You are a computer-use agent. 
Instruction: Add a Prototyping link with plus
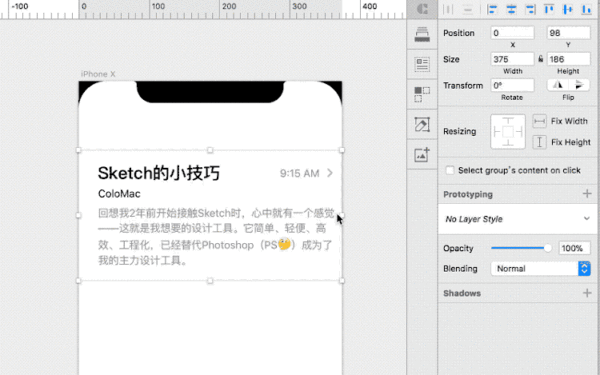pos(587,194)
